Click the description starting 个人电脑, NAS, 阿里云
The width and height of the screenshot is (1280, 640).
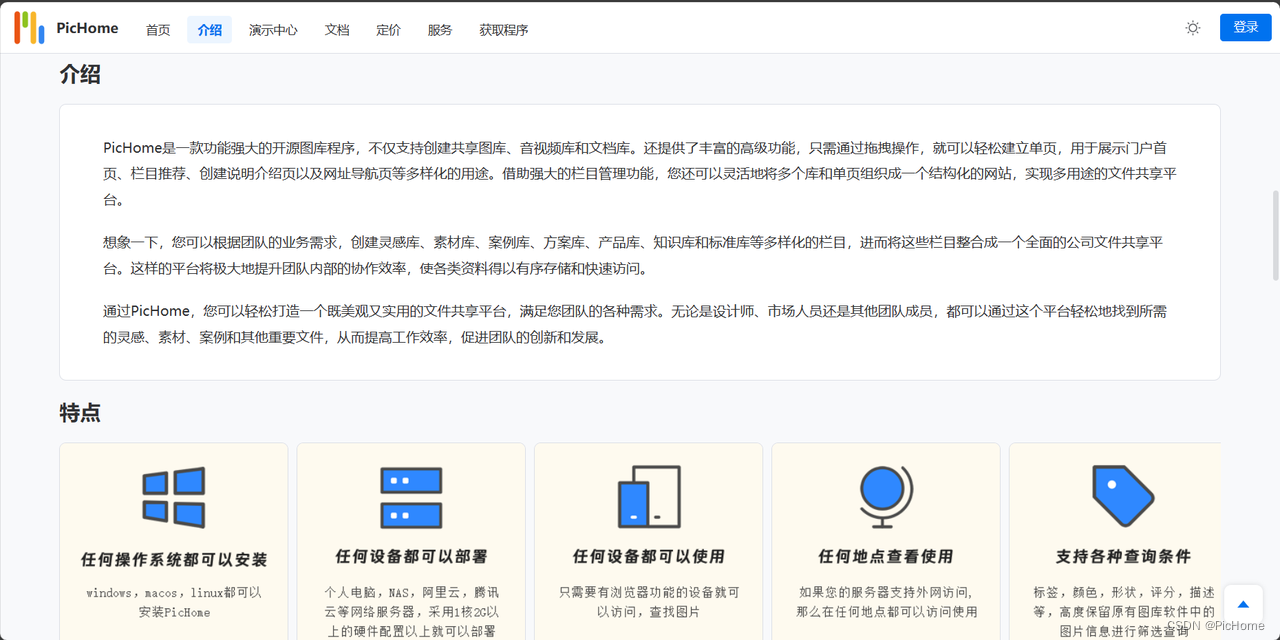coord(411,611)
